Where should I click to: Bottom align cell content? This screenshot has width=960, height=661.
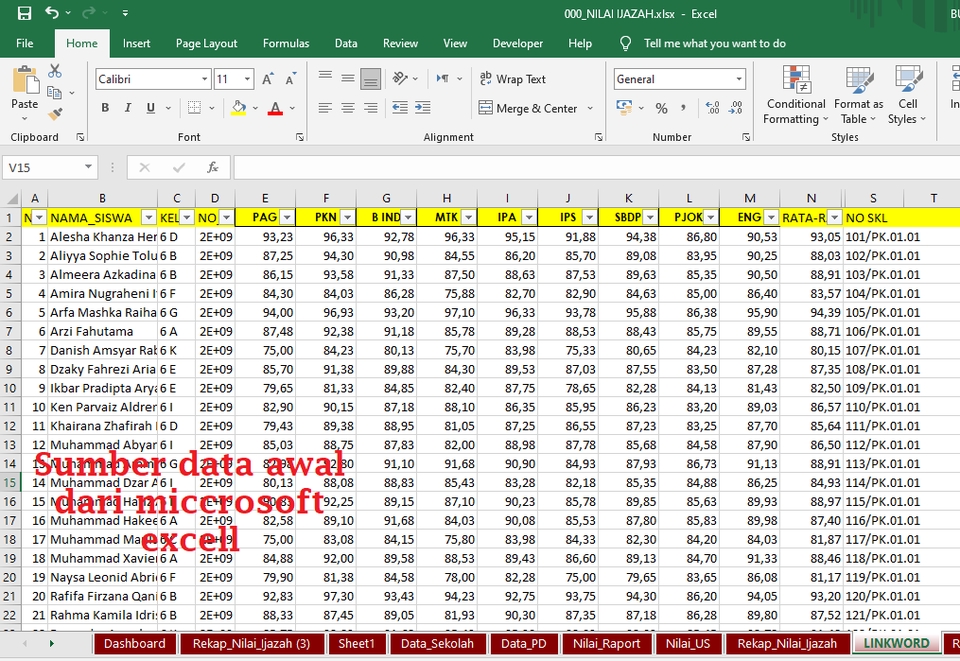click(370, 78)
